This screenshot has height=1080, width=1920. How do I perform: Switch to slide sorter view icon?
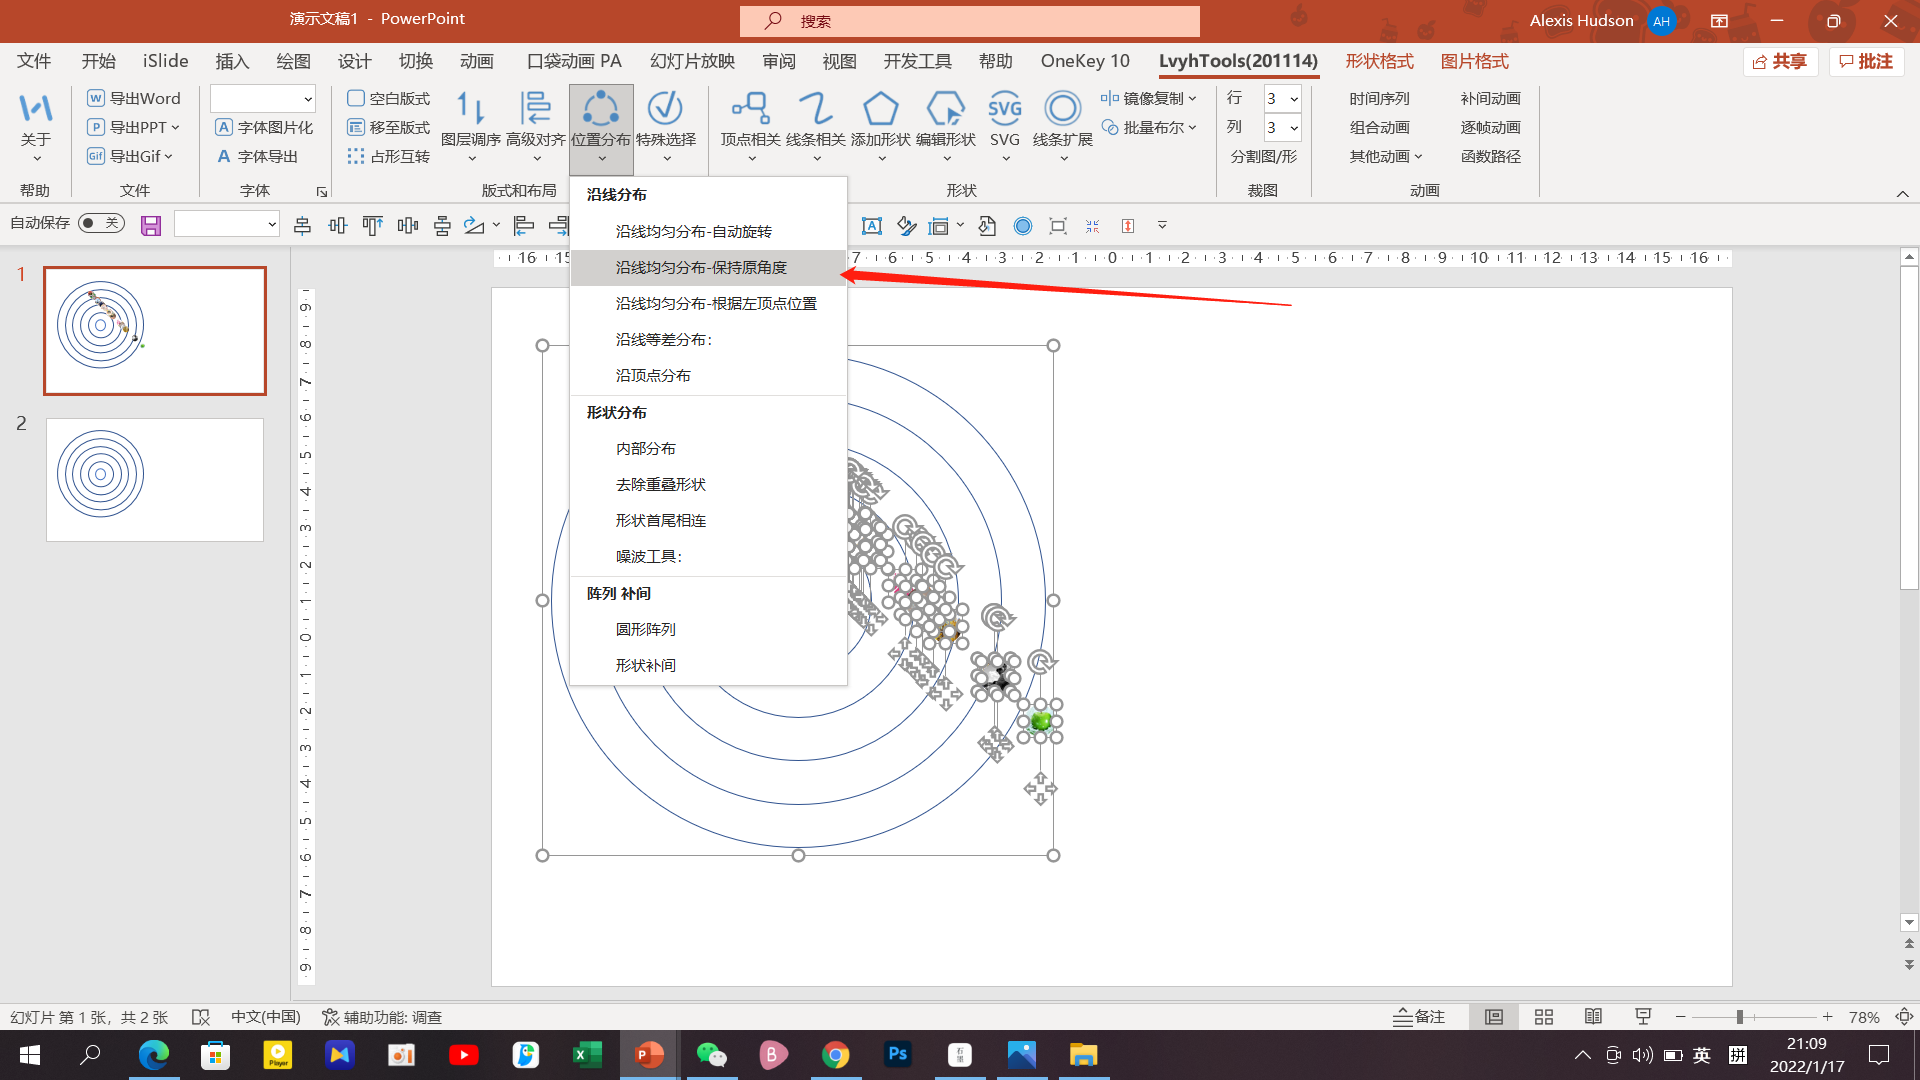point(1543,1017)
